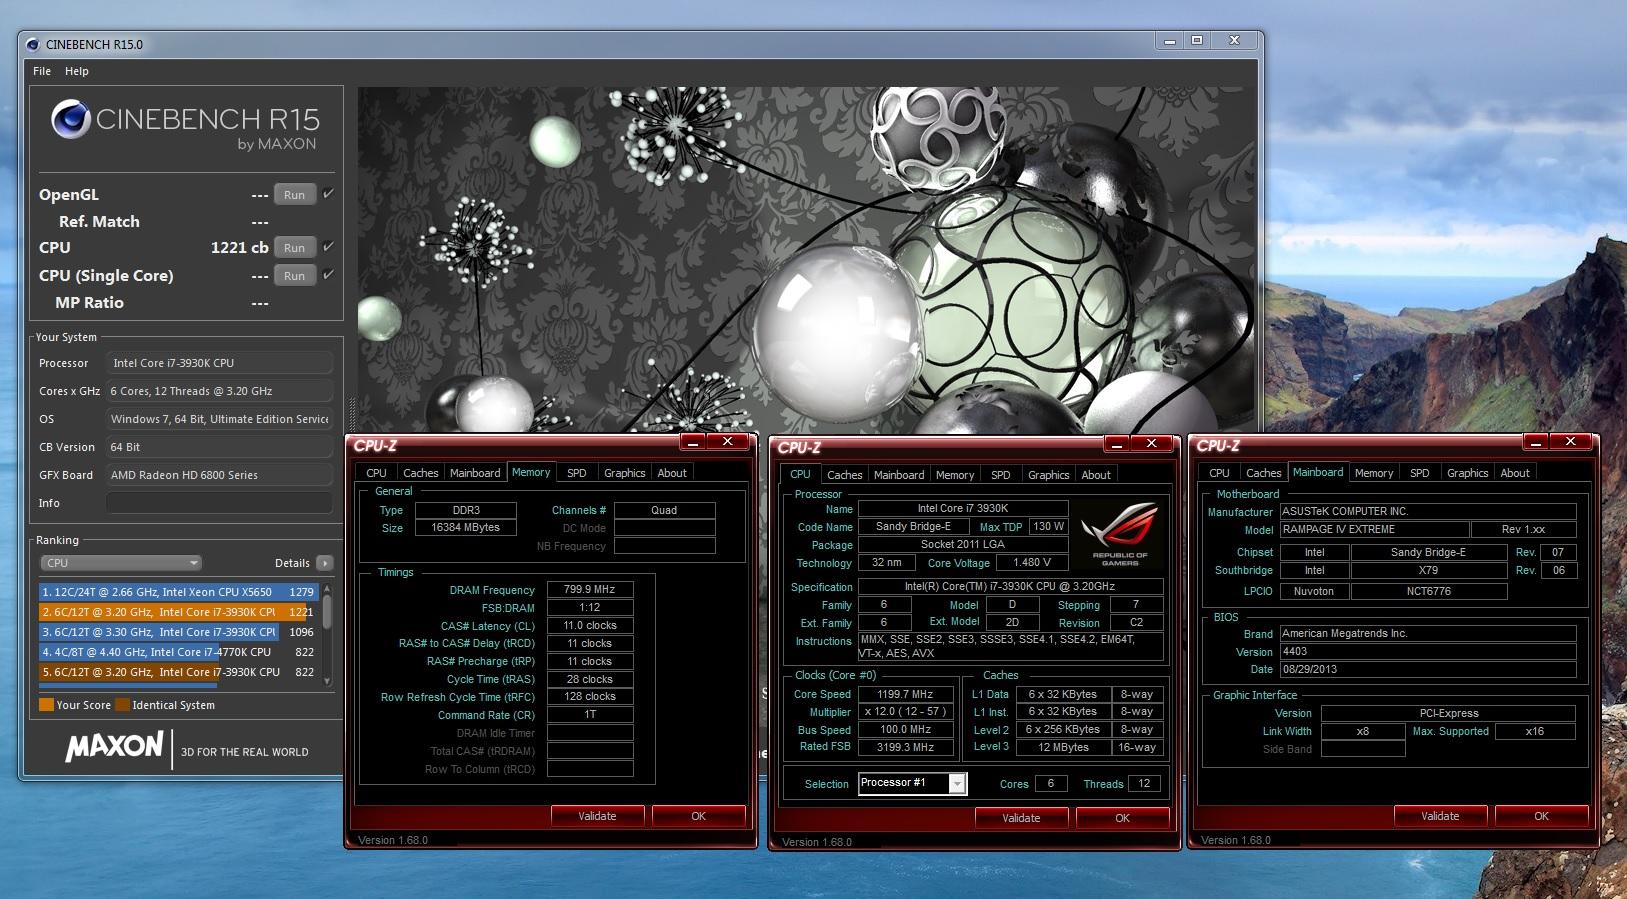Select About tab in Mainboard CPU-Z window
The width and height of the screenshot is (1627, 899).
pos(1515,473)
